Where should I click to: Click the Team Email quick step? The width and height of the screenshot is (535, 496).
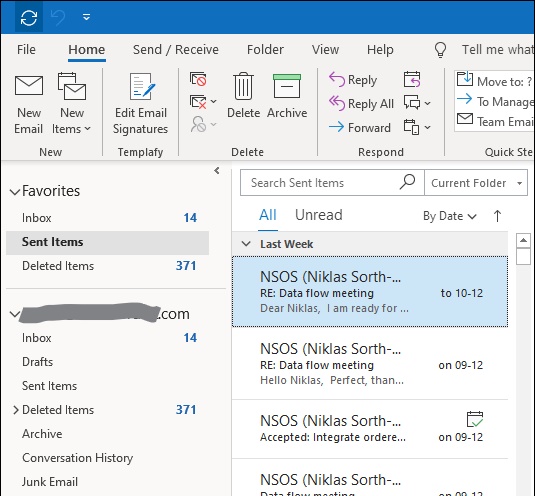(x=495, y=121)
